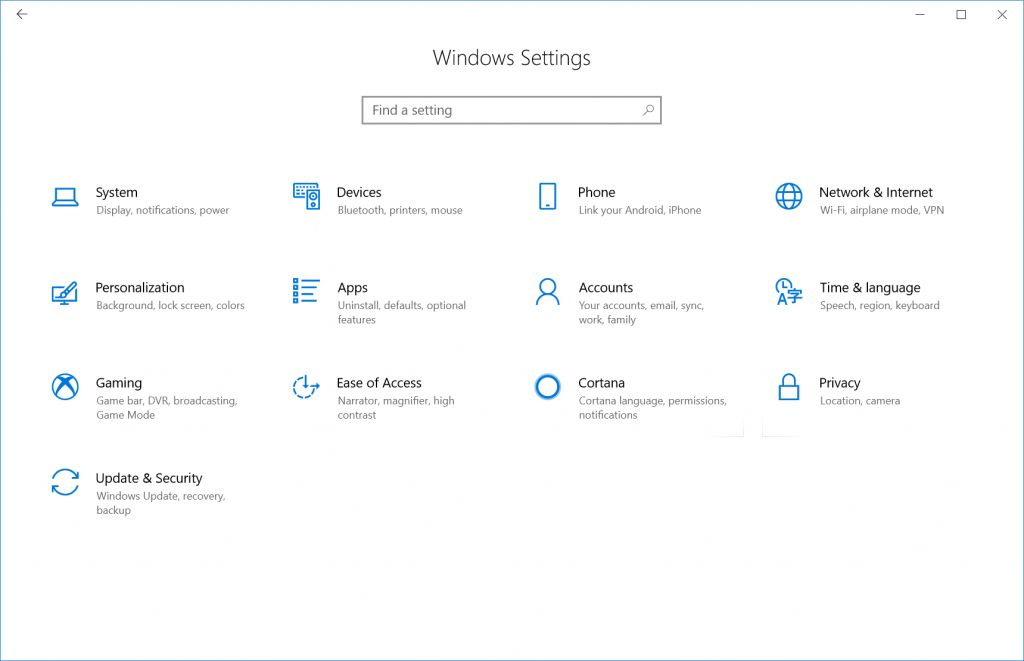Select the Phone icon
The image size is (1024, 661).
tap(547, 196)
